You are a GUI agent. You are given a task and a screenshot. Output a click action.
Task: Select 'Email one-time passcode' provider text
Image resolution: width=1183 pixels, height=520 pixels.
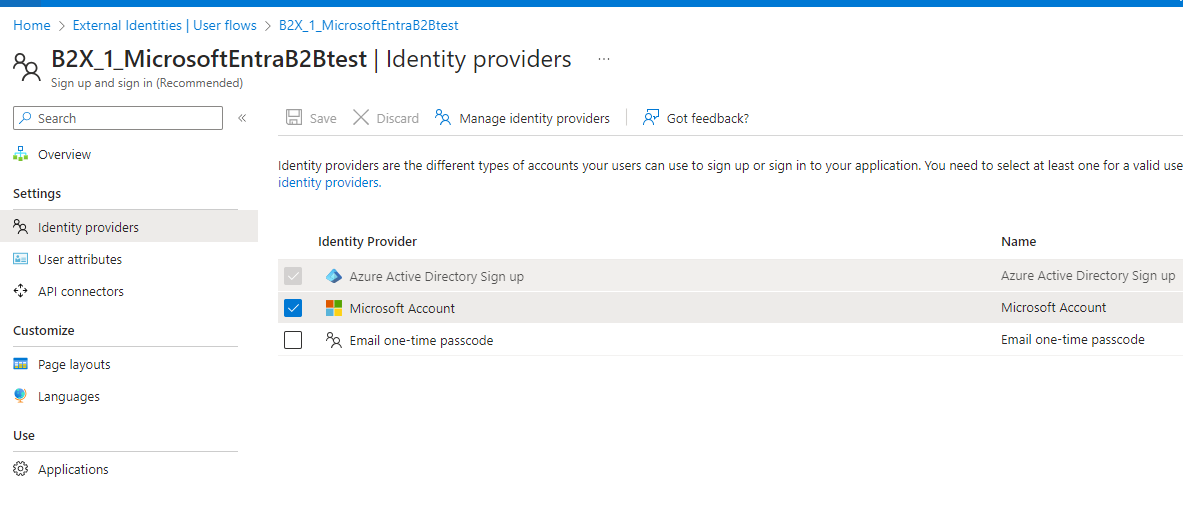[x=421, y=340]
